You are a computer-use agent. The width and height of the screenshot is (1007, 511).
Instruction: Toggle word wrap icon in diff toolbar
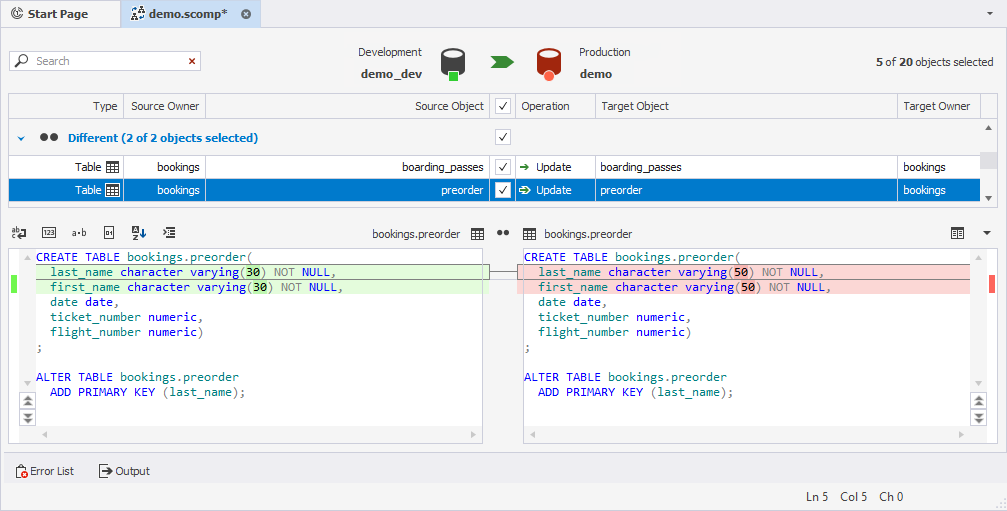click(19, 232)
